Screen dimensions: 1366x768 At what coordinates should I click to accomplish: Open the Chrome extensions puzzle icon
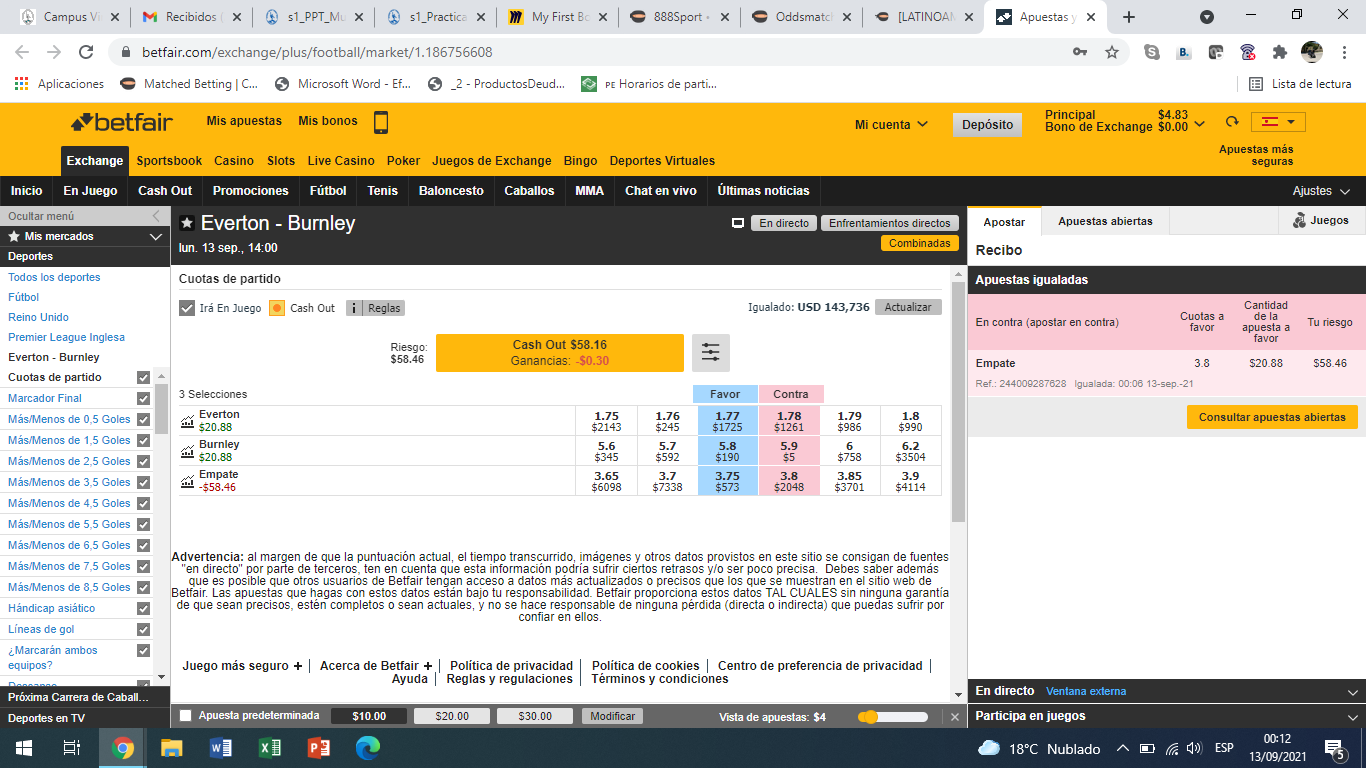(1279, 52)
